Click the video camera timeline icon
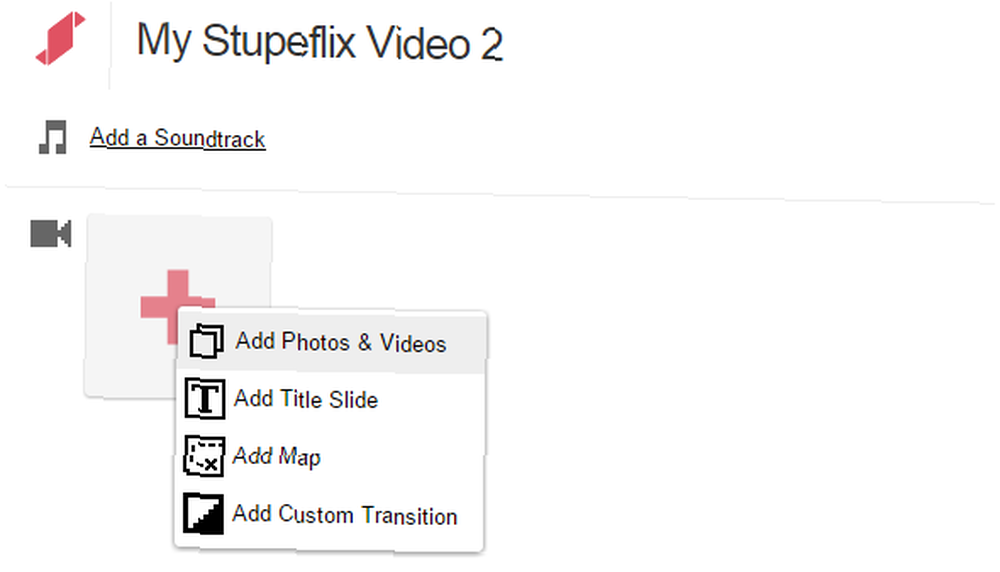Image resolution: width=1000 pixels, height=572 pixels. (x=51, y=233)
